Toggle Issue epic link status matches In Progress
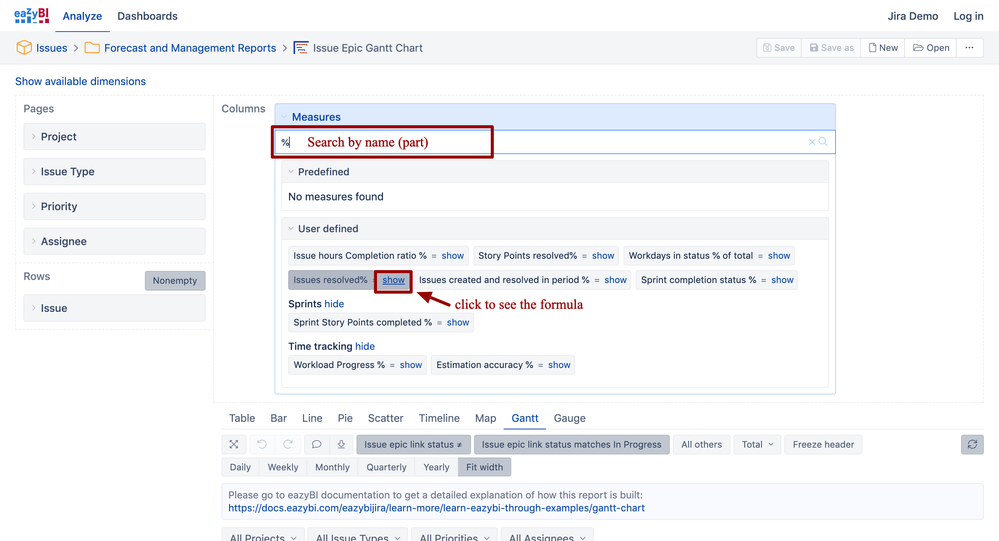999x541 pixels. point(571,444)
